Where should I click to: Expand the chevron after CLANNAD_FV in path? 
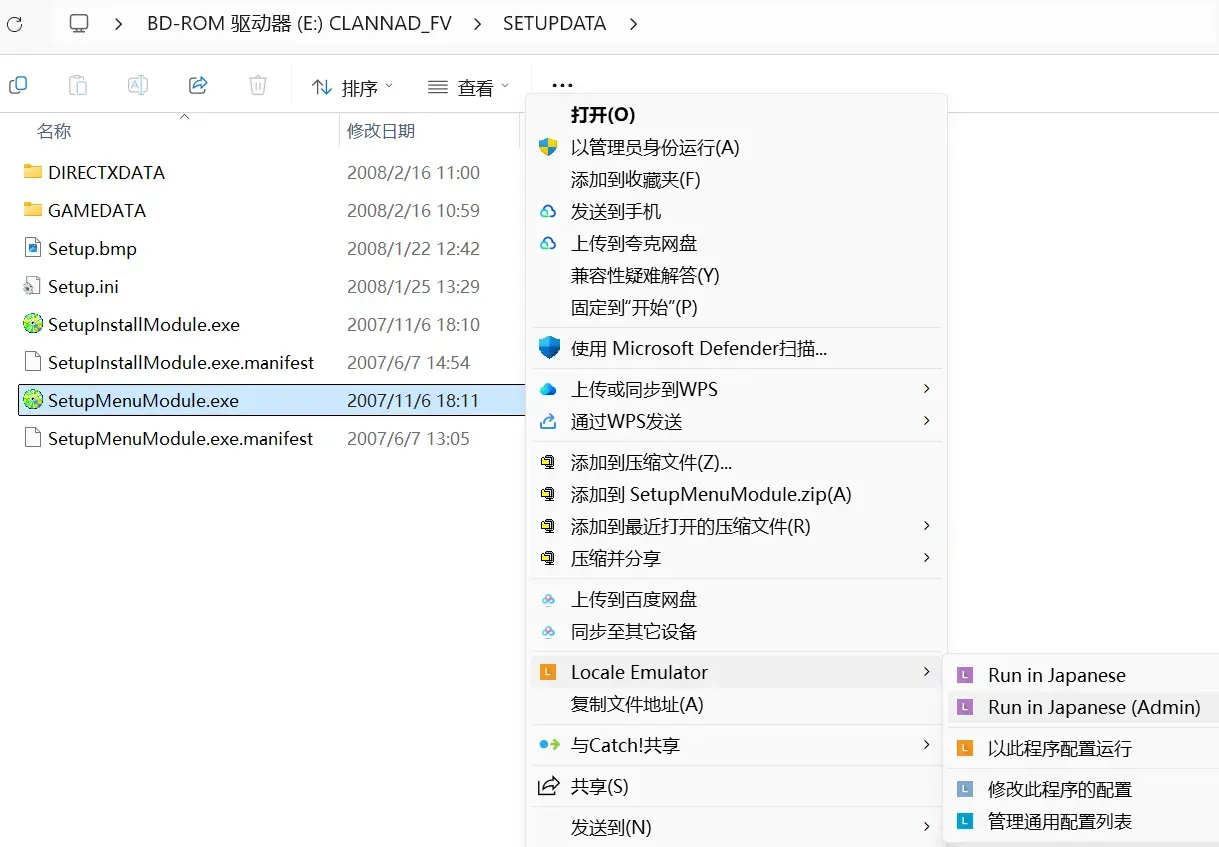477,23
